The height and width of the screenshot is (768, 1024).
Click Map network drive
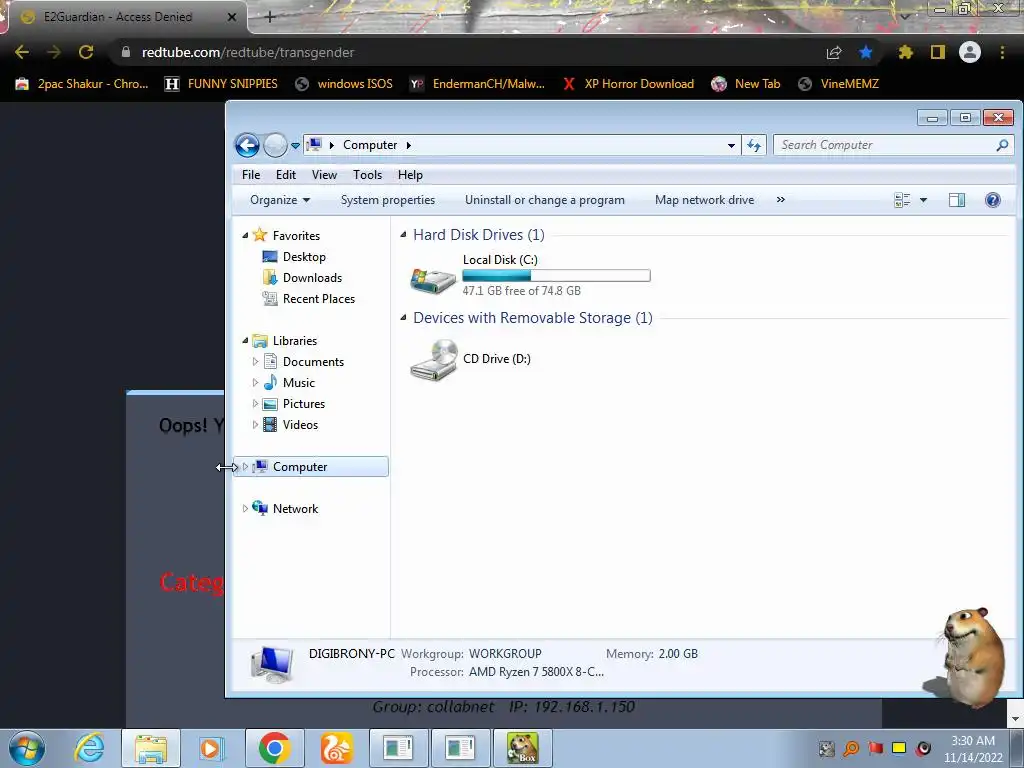pyautogui.click(x=704, y=200)
